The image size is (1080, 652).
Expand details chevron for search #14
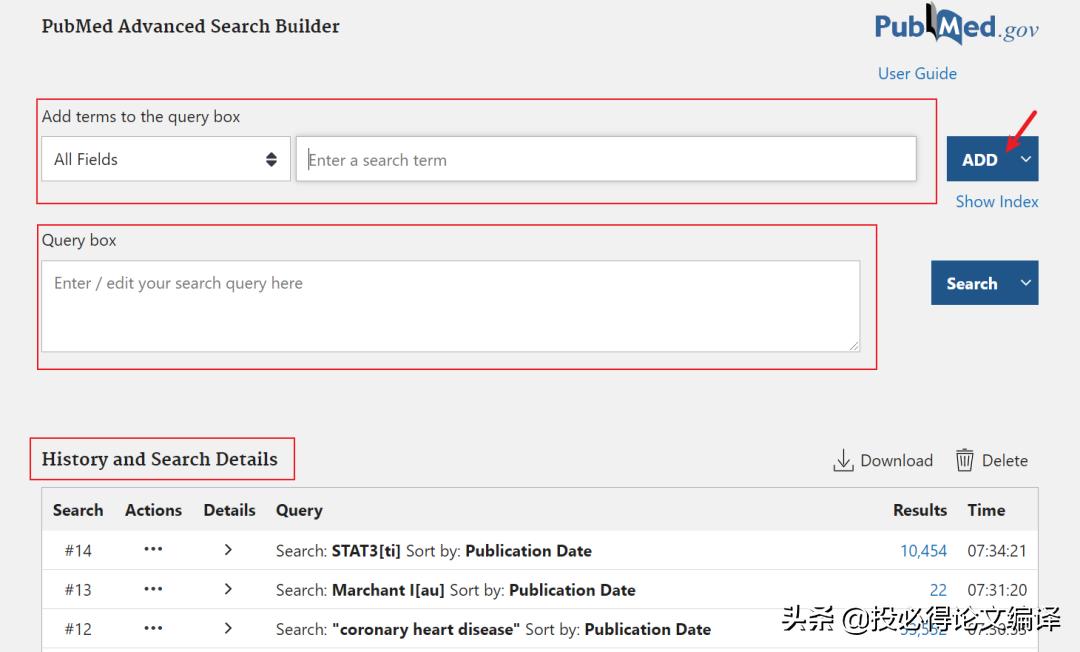click(x=228, y=550)
